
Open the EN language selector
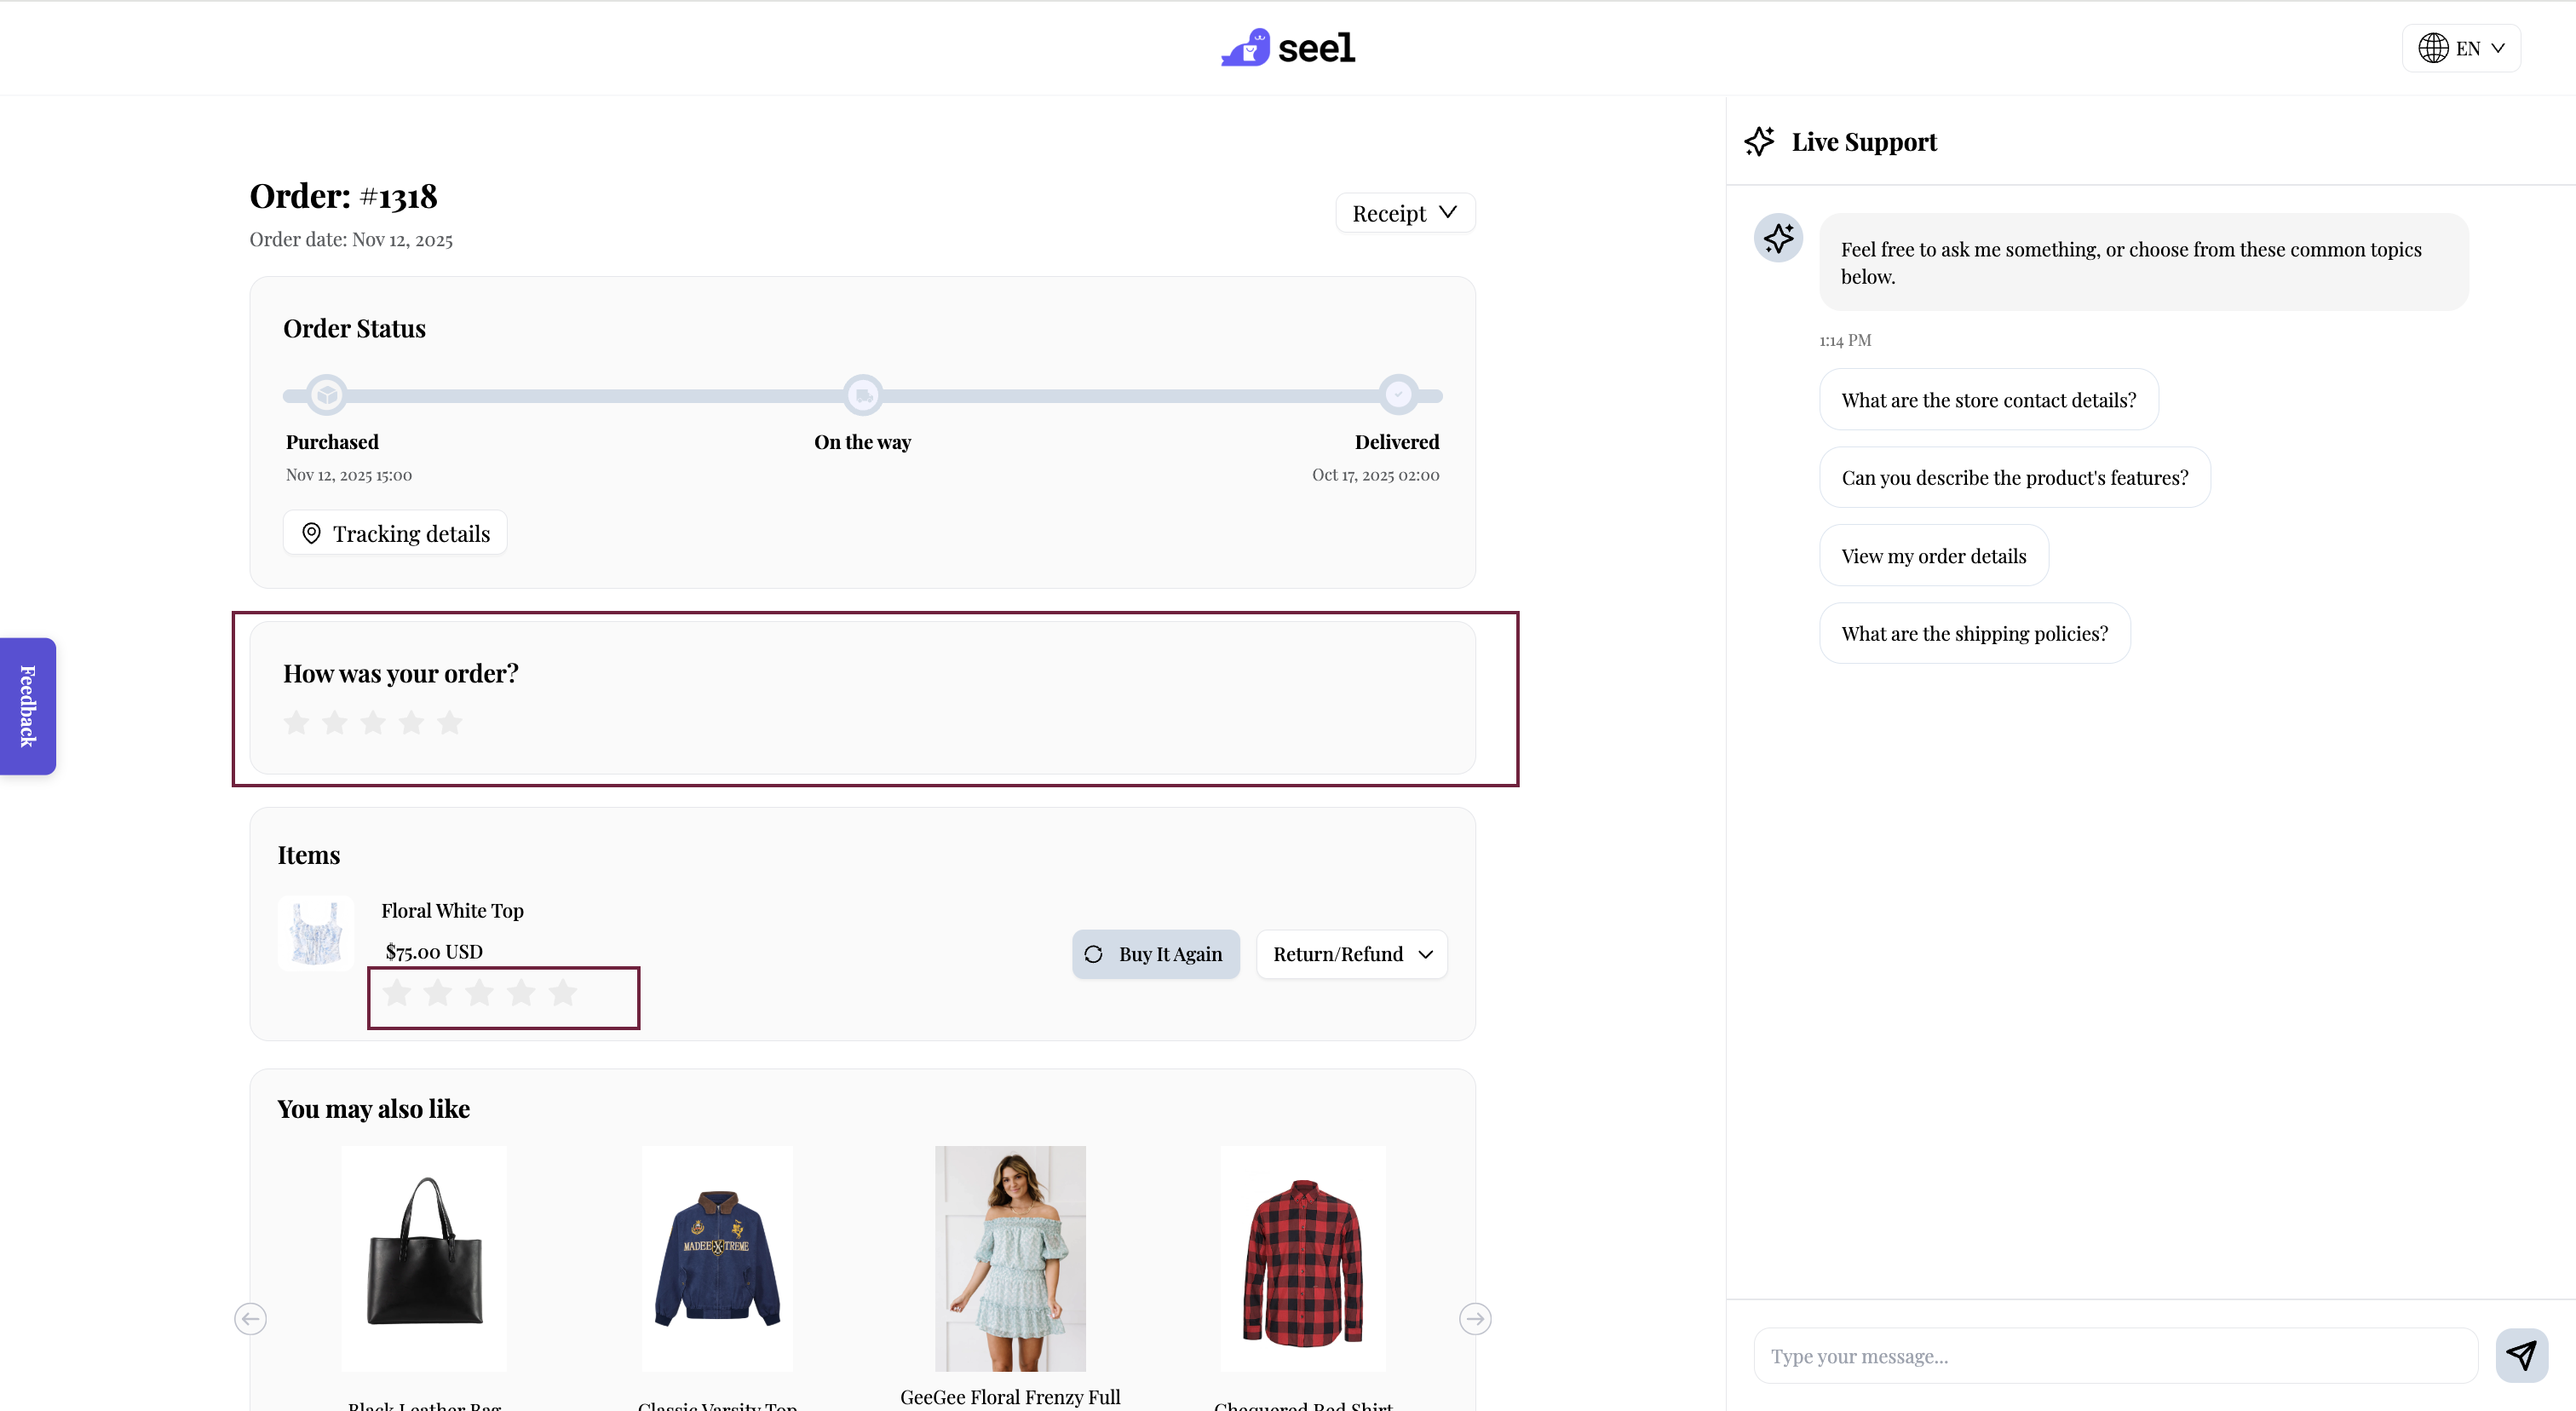(x=2460, y=48)
